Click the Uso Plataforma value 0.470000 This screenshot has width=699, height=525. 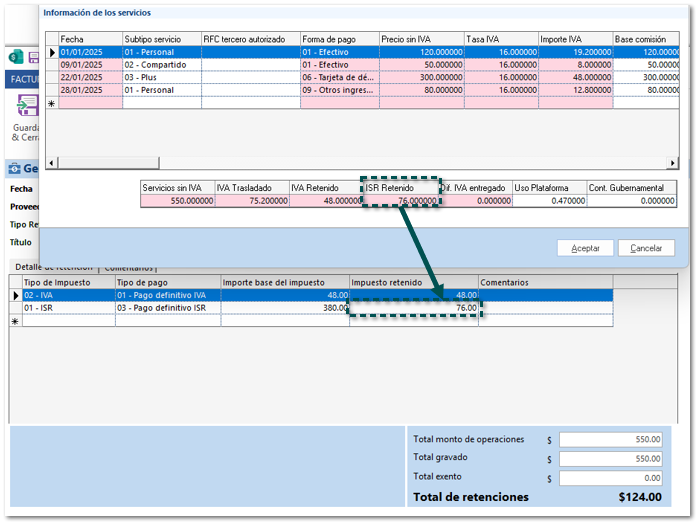[548, 200]
